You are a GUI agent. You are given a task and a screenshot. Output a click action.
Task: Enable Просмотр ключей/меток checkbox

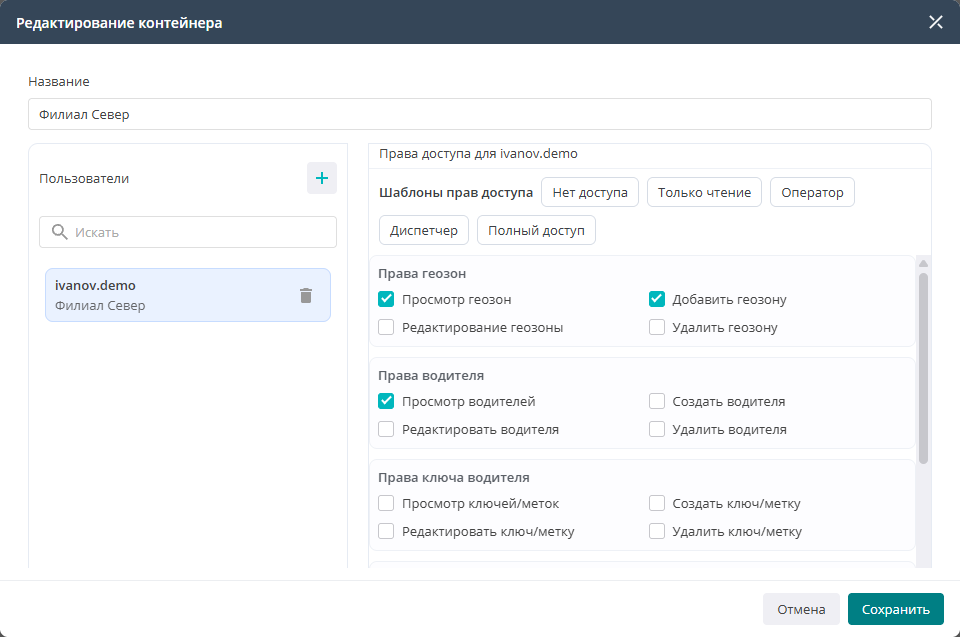coord(386,503)
